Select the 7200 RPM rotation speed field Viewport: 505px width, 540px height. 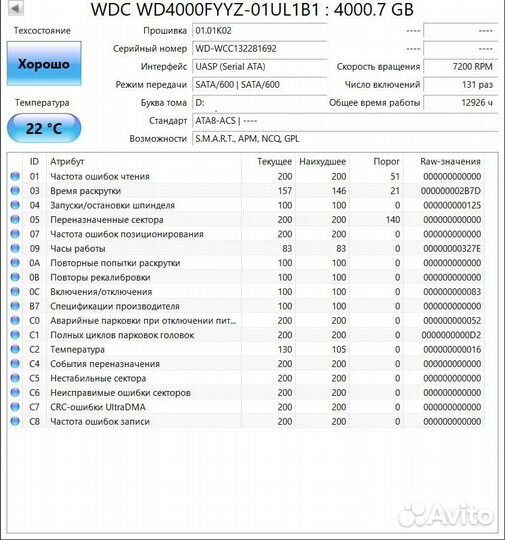pos(460,66)
